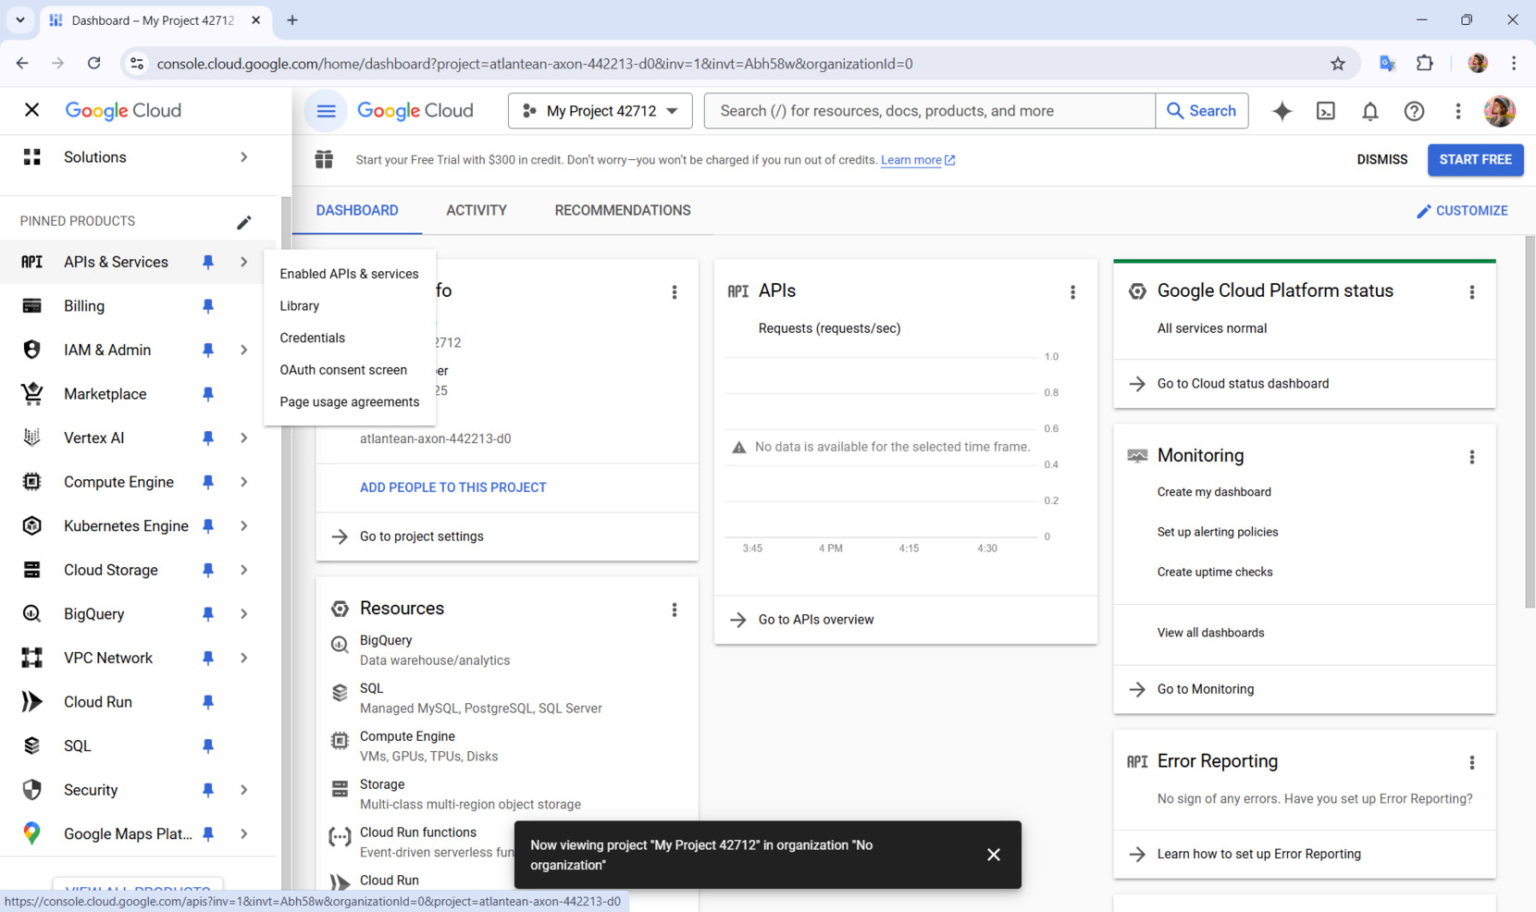Select Credentials in the APIs & Services menu

pos(311,337)
